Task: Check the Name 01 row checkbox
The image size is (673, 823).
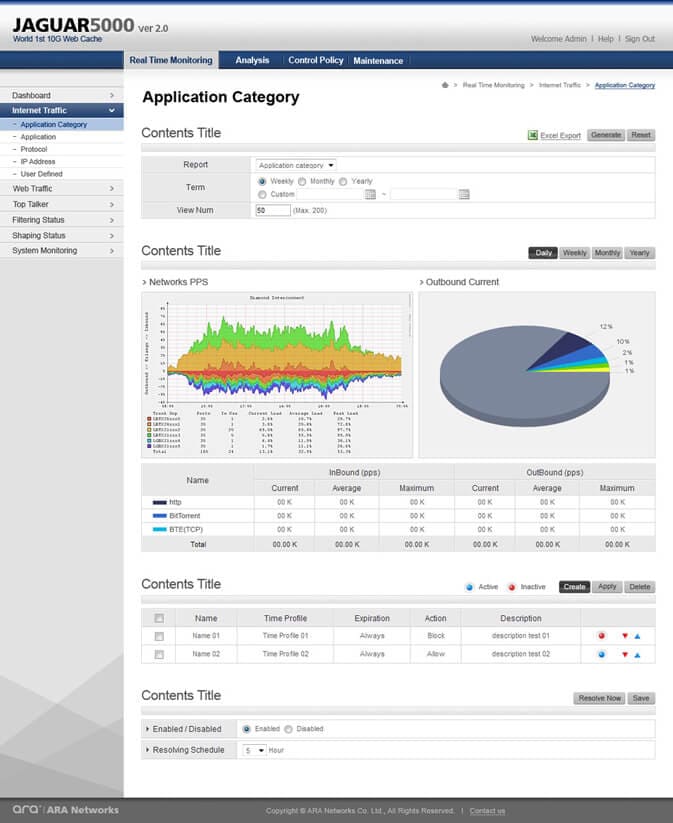Action: 159,636
